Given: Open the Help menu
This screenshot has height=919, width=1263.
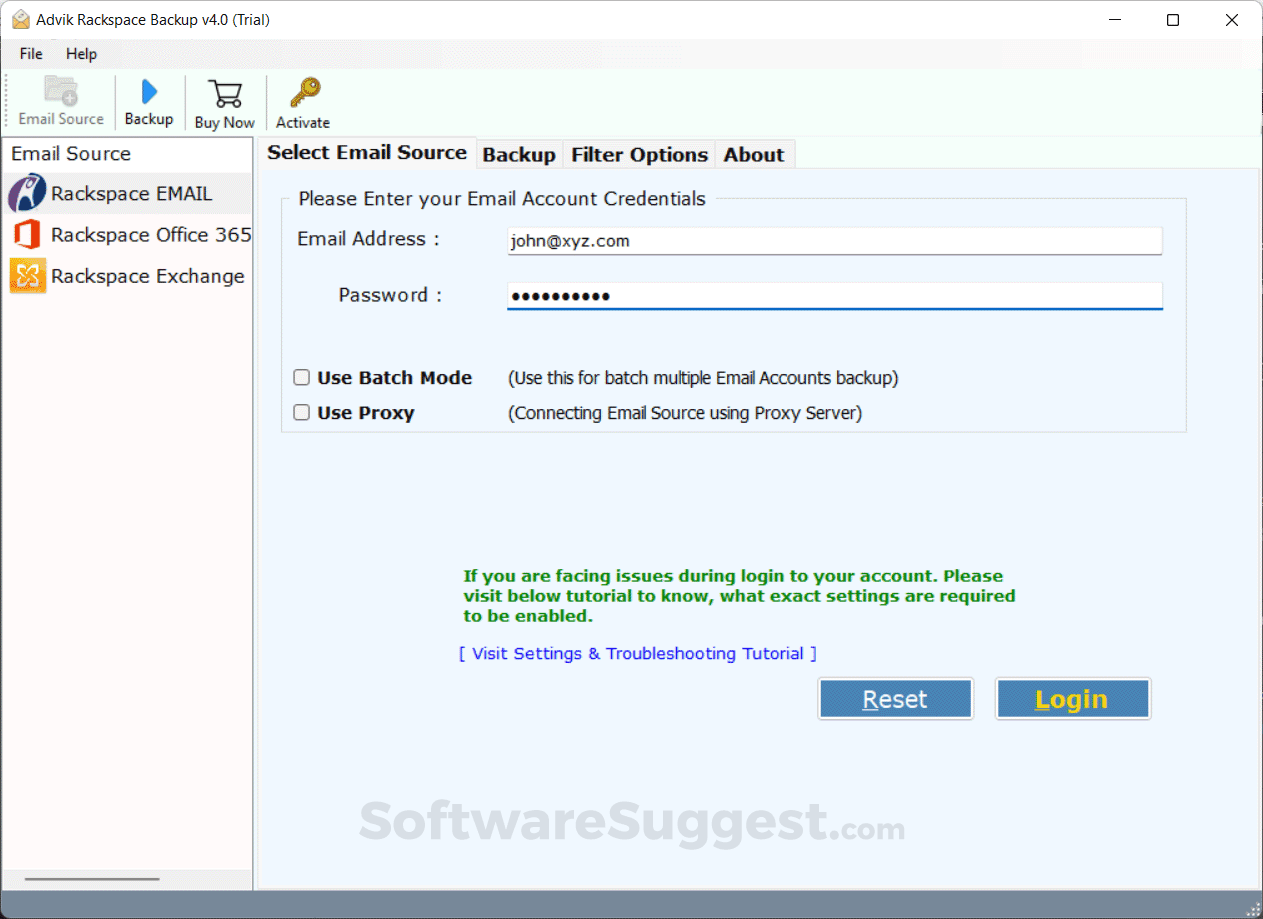Looking at the screenshot, I should (81, 54).
